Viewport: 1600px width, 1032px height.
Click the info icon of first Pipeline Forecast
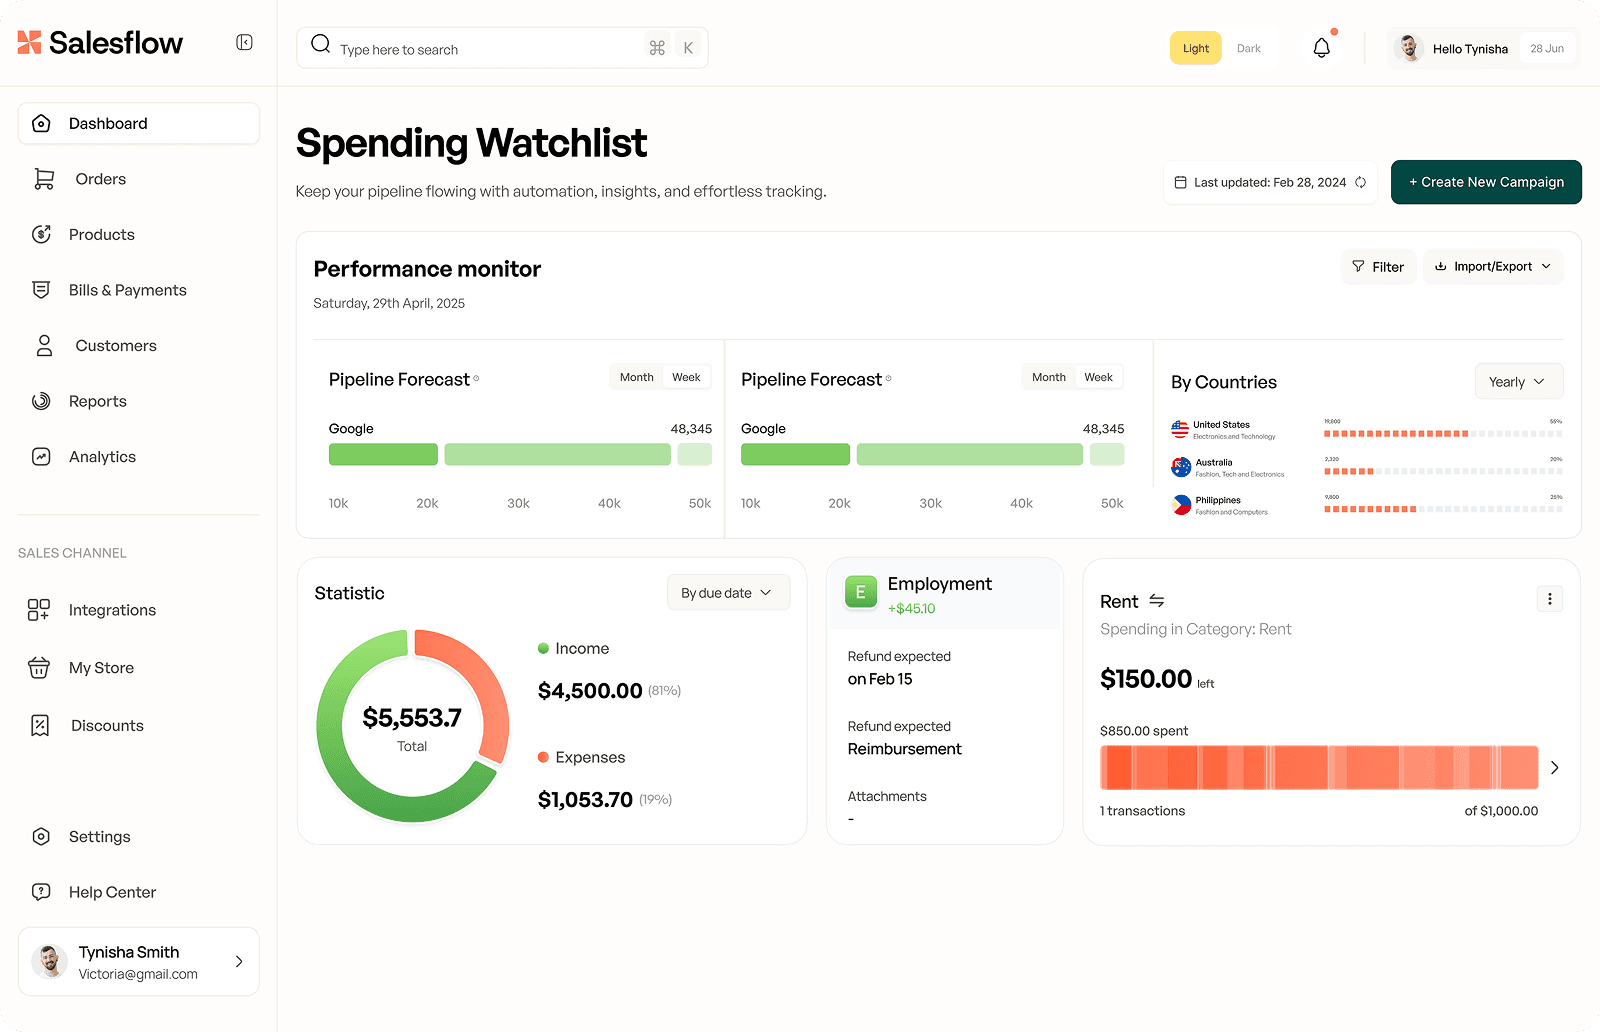coord(476,378)
